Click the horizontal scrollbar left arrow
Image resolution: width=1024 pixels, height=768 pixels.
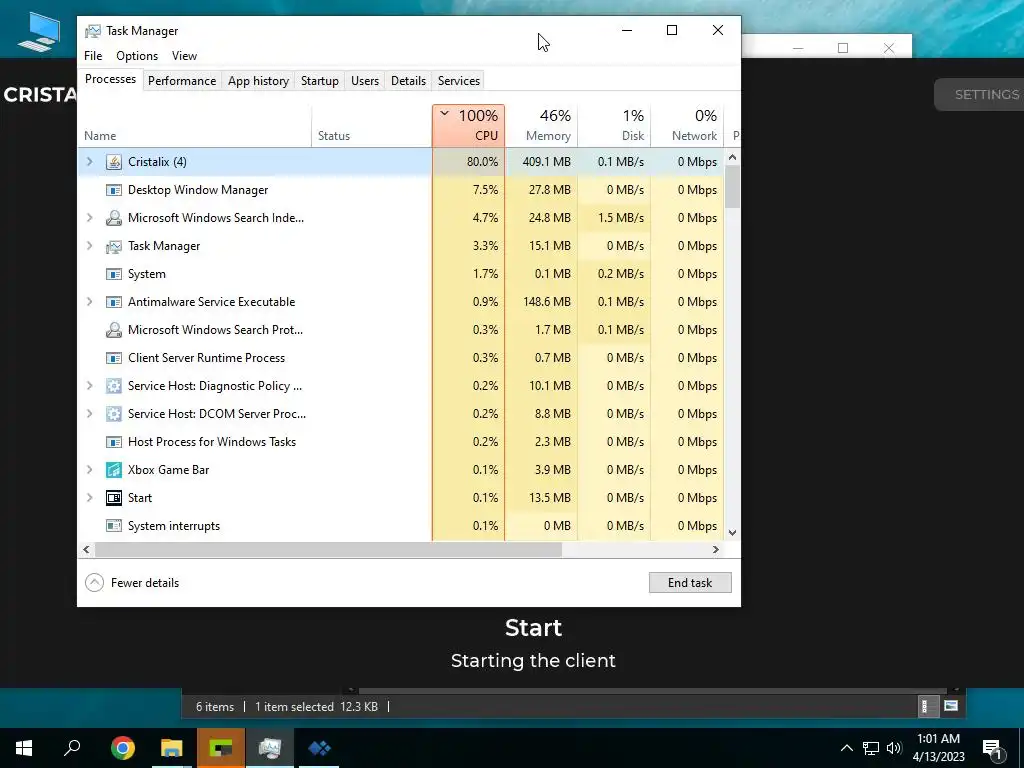point(86,550)
